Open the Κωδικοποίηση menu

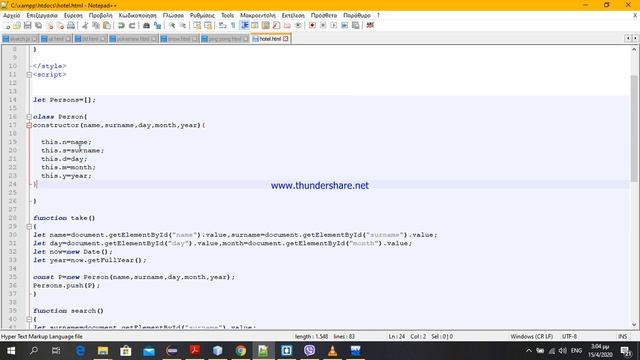click(x=138, y=16)
